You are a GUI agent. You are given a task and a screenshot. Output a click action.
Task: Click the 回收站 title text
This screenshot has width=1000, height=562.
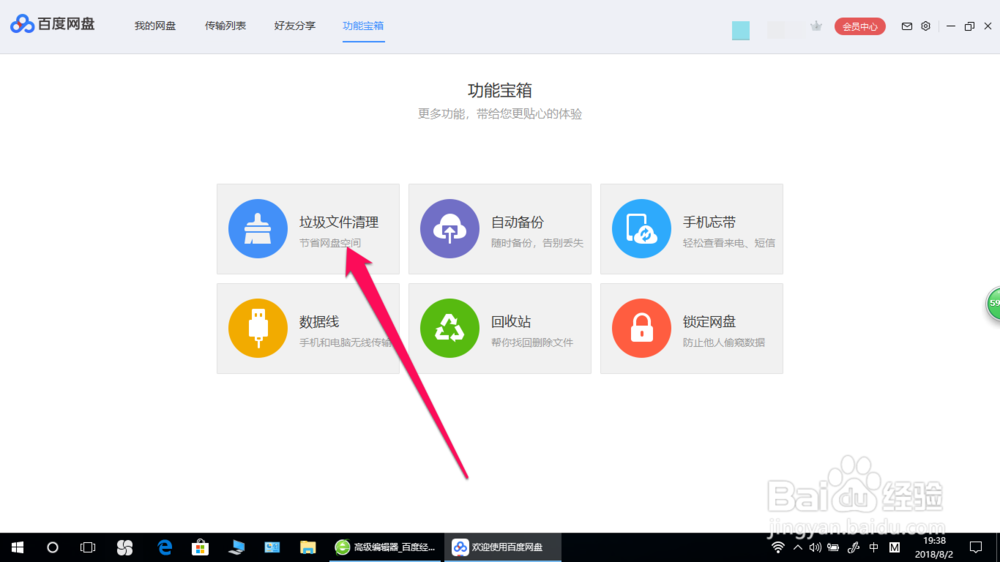511,322
